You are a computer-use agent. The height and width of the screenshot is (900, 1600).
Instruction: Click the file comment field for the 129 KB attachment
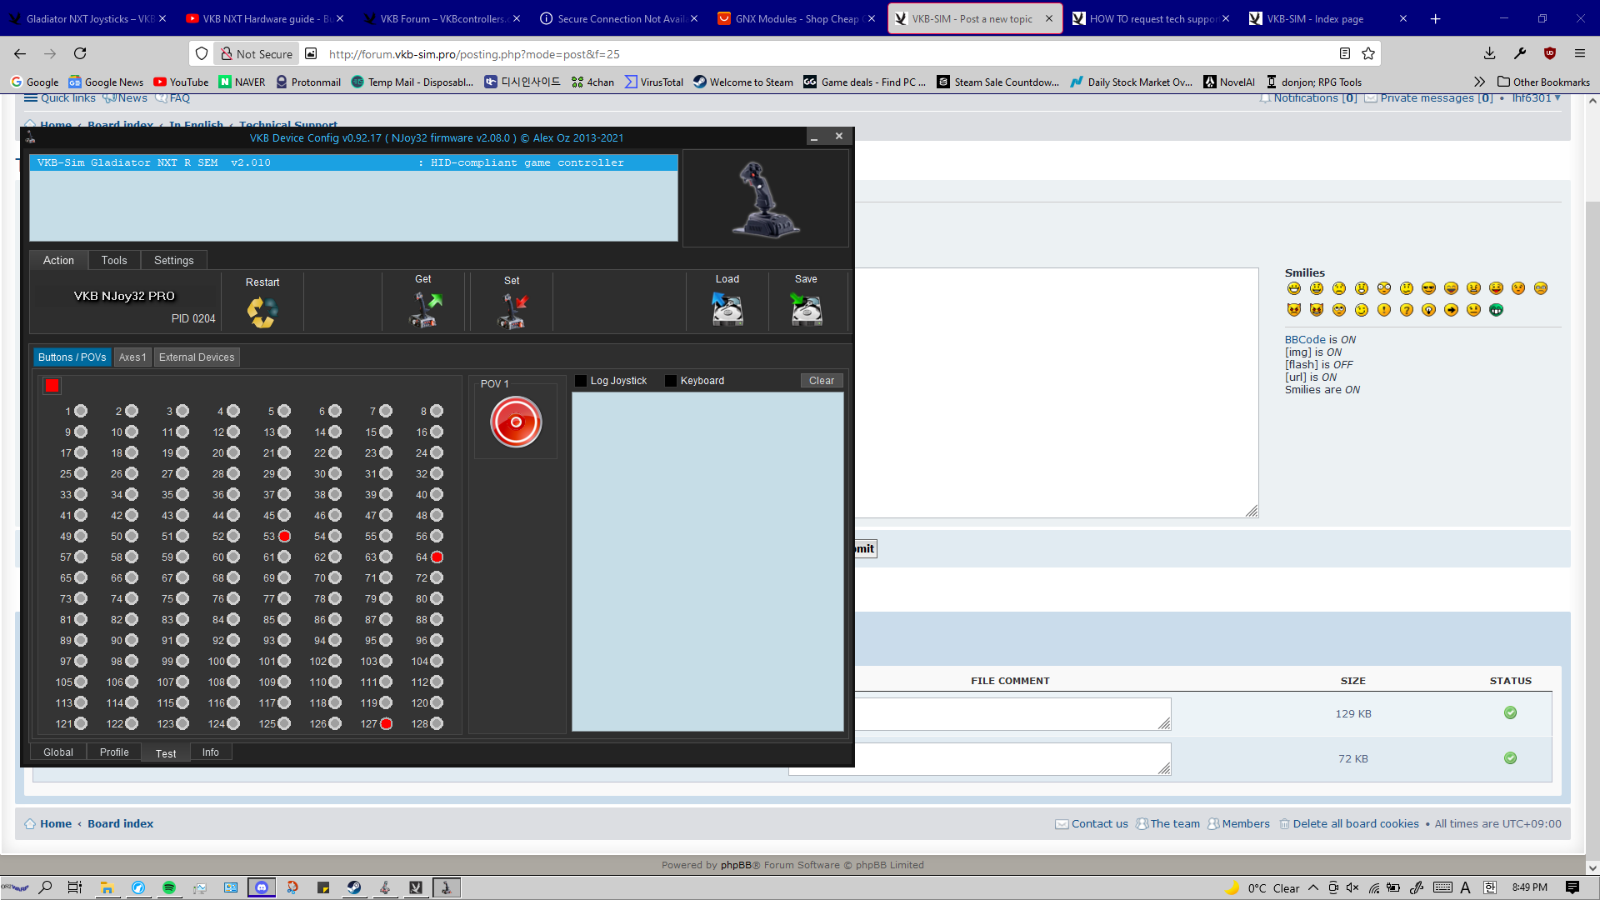(1011, 714)
